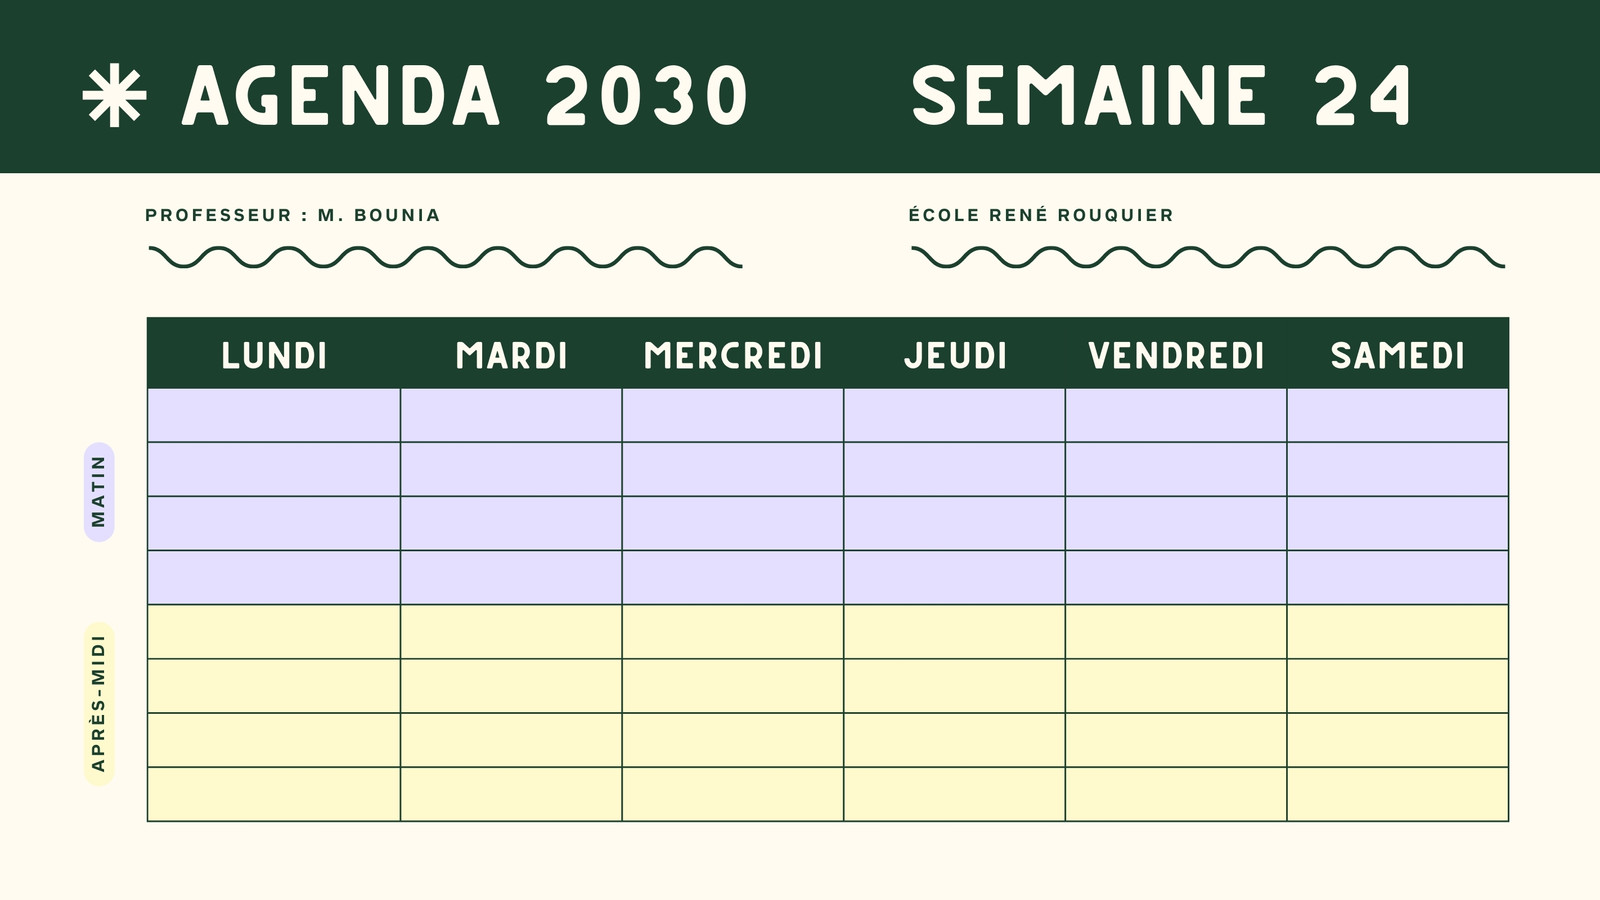The width and height of the screenshot is (1600, 900).
Task: Click the PROFESSEUR : M. BOUNIA label
Action: (x=292, y=215)
